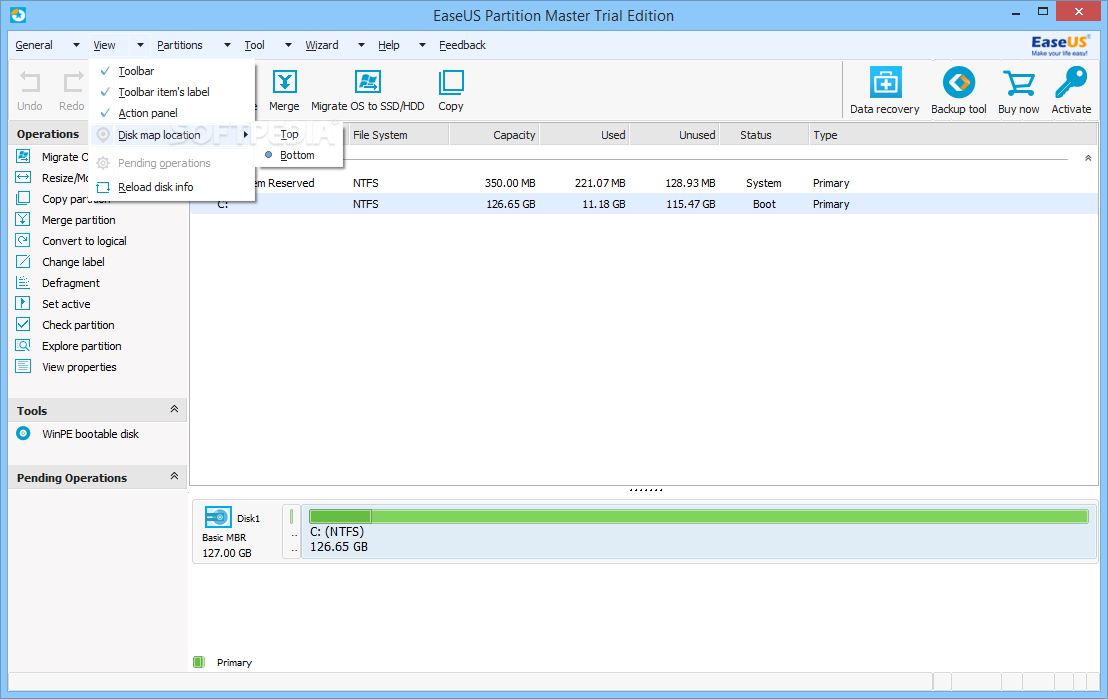Click the File System column header

click(x=398, y=134)
